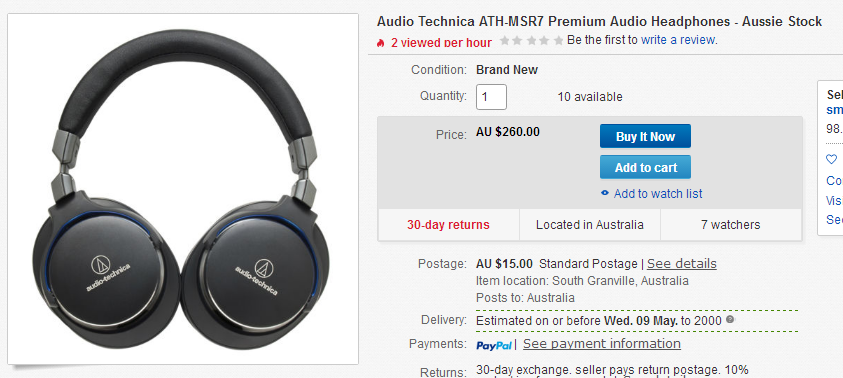
Task: Click the heart icon in seller panel
Action: 831,159
